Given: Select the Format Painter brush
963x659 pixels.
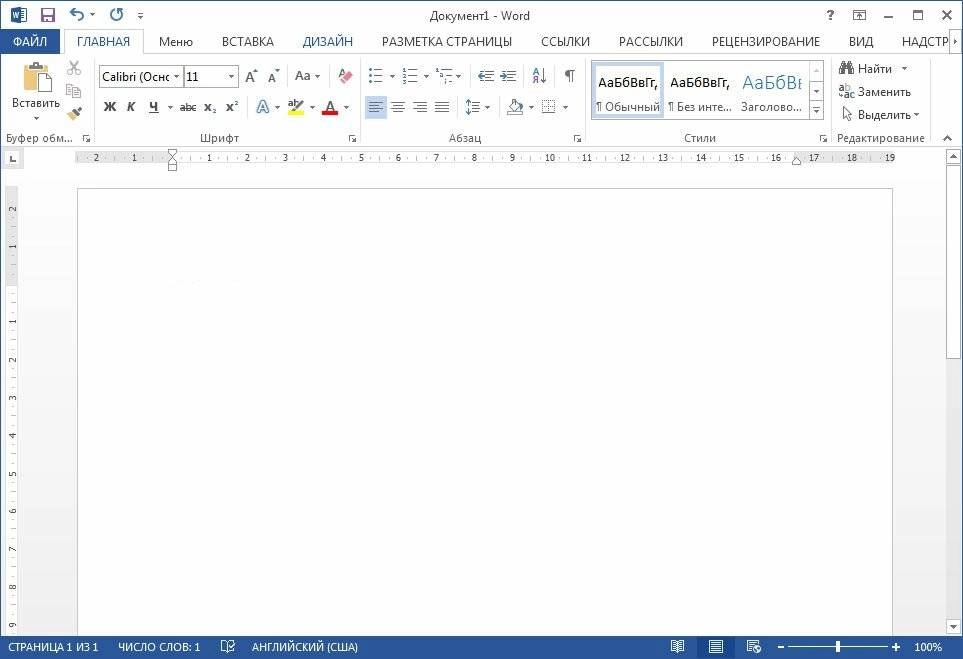Looking at the screenshot, I should 74,114.
